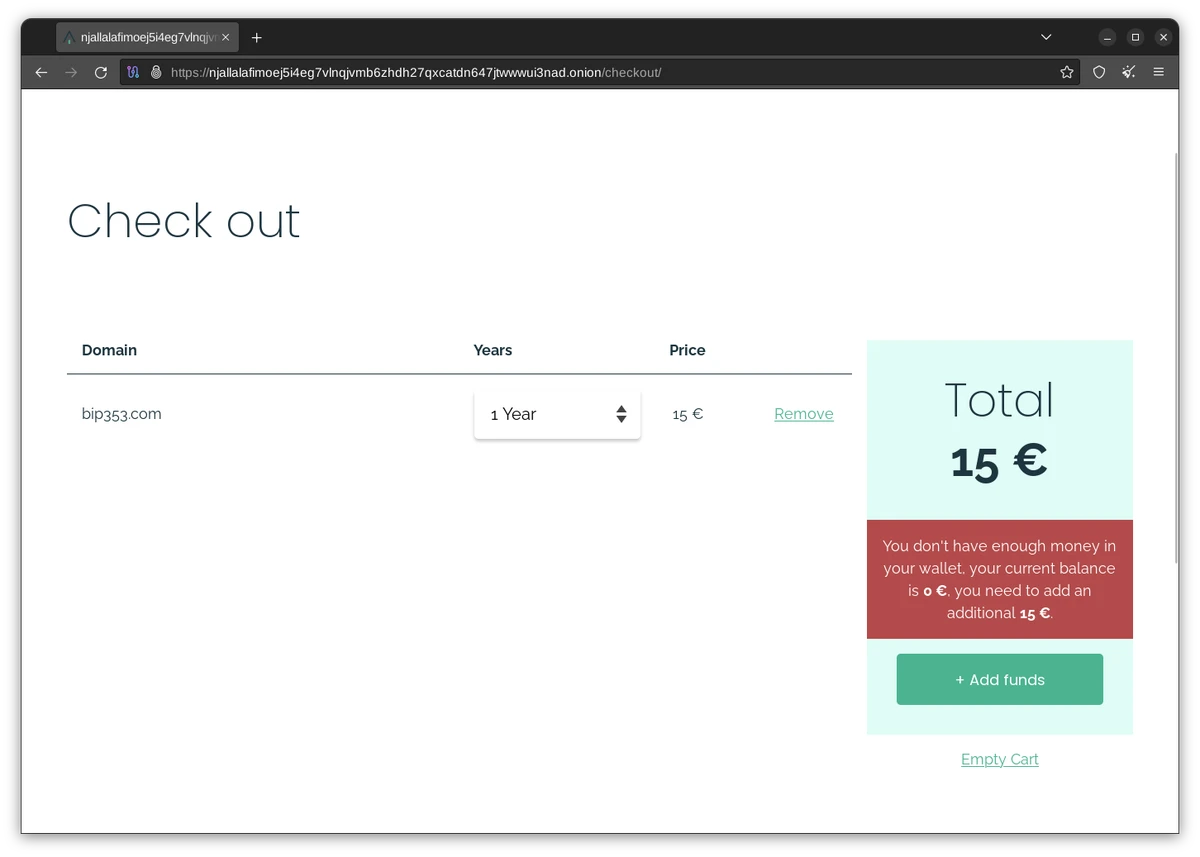The image size is (1200, 857).
Task: Reload the checkout page
Action: click(100, 72)
